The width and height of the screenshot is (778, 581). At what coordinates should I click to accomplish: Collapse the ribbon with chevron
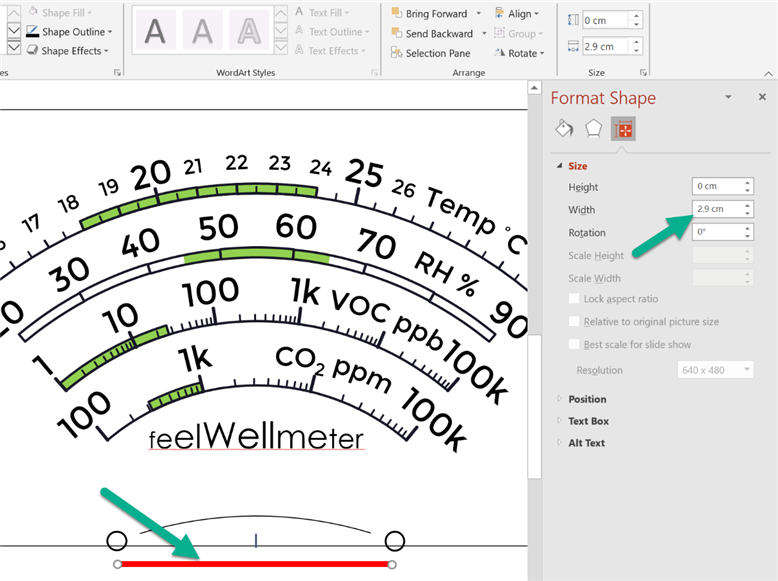(768, 74)
